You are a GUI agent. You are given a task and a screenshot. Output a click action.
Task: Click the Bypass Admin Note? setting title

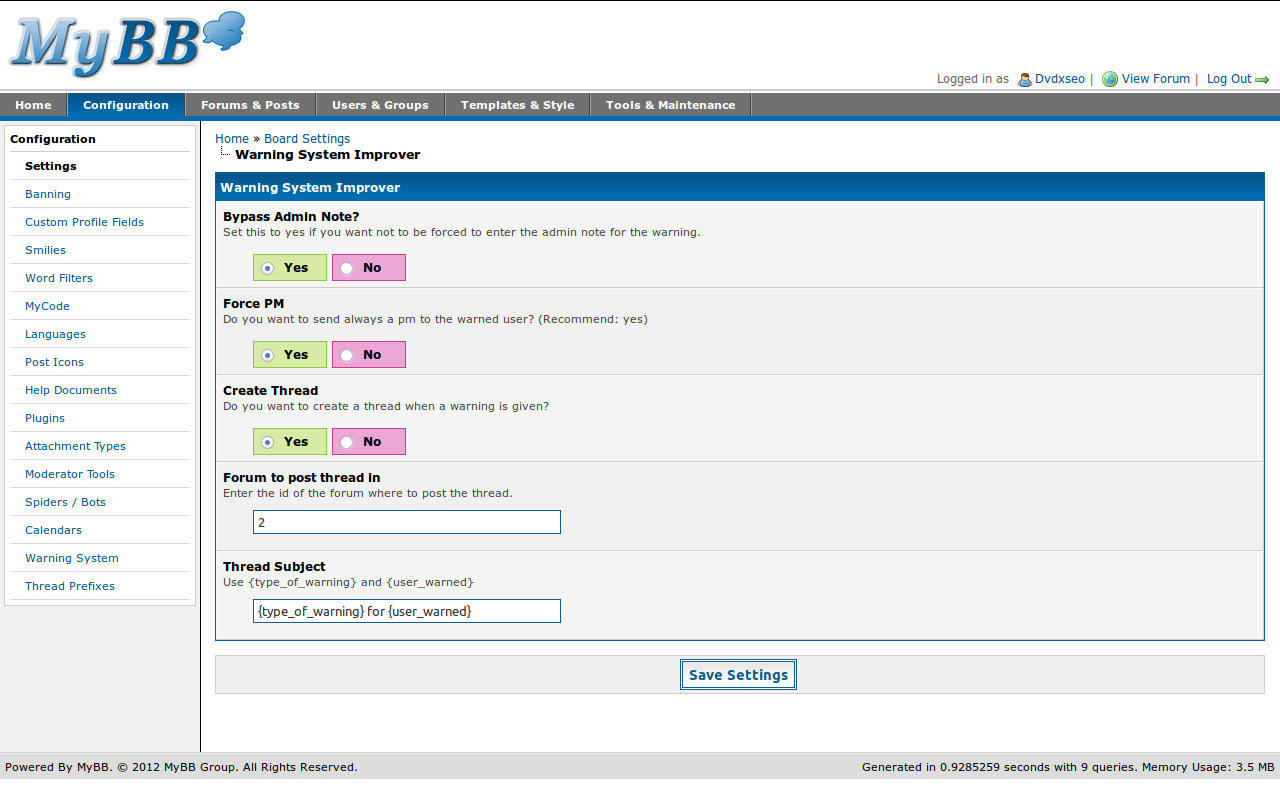coord(291,217)
